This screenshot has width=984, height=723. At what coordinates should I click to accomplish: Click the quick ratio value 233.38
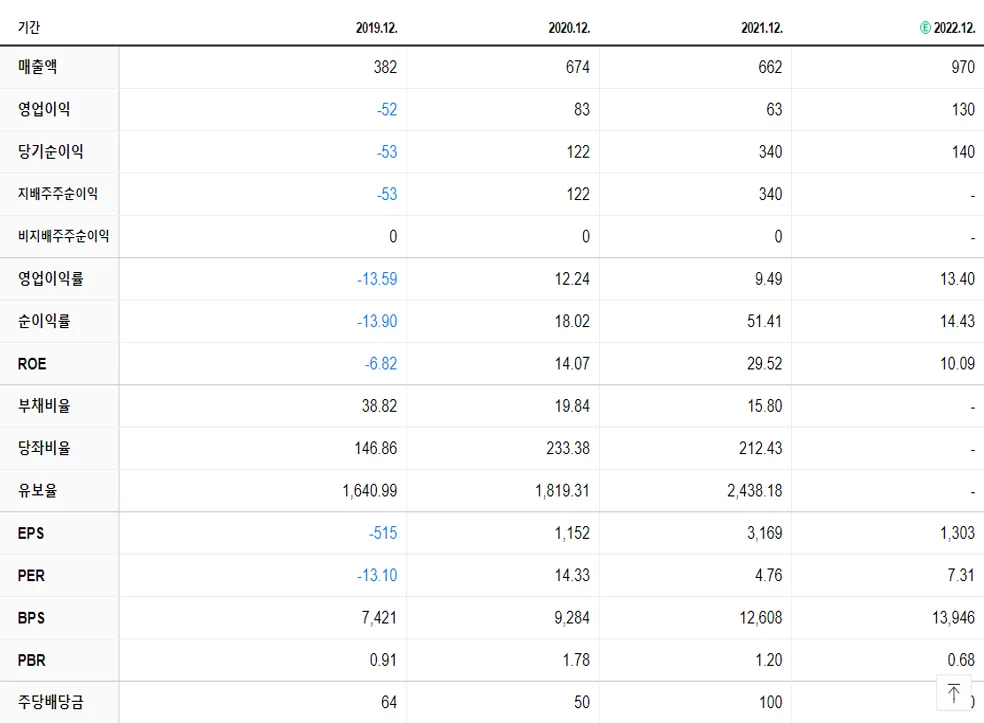click(568, 448)
